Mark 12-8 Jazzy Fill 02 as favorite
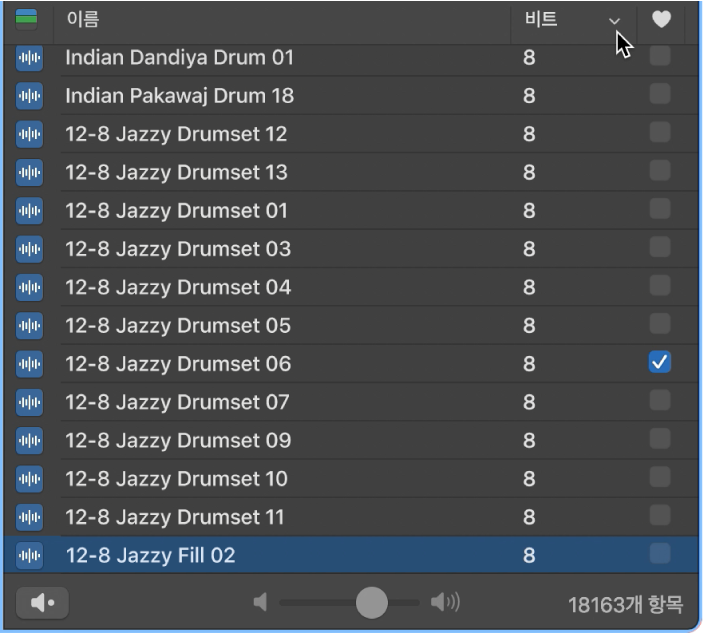 660,553
